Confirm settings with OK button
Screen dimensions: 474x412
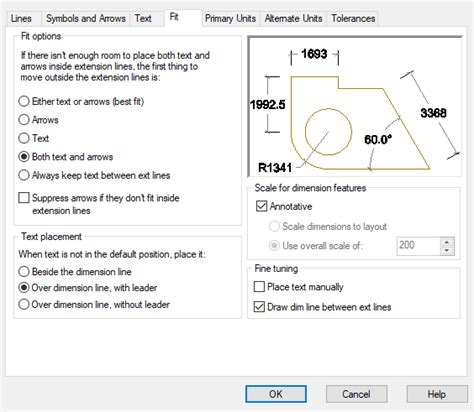point(276,394)
